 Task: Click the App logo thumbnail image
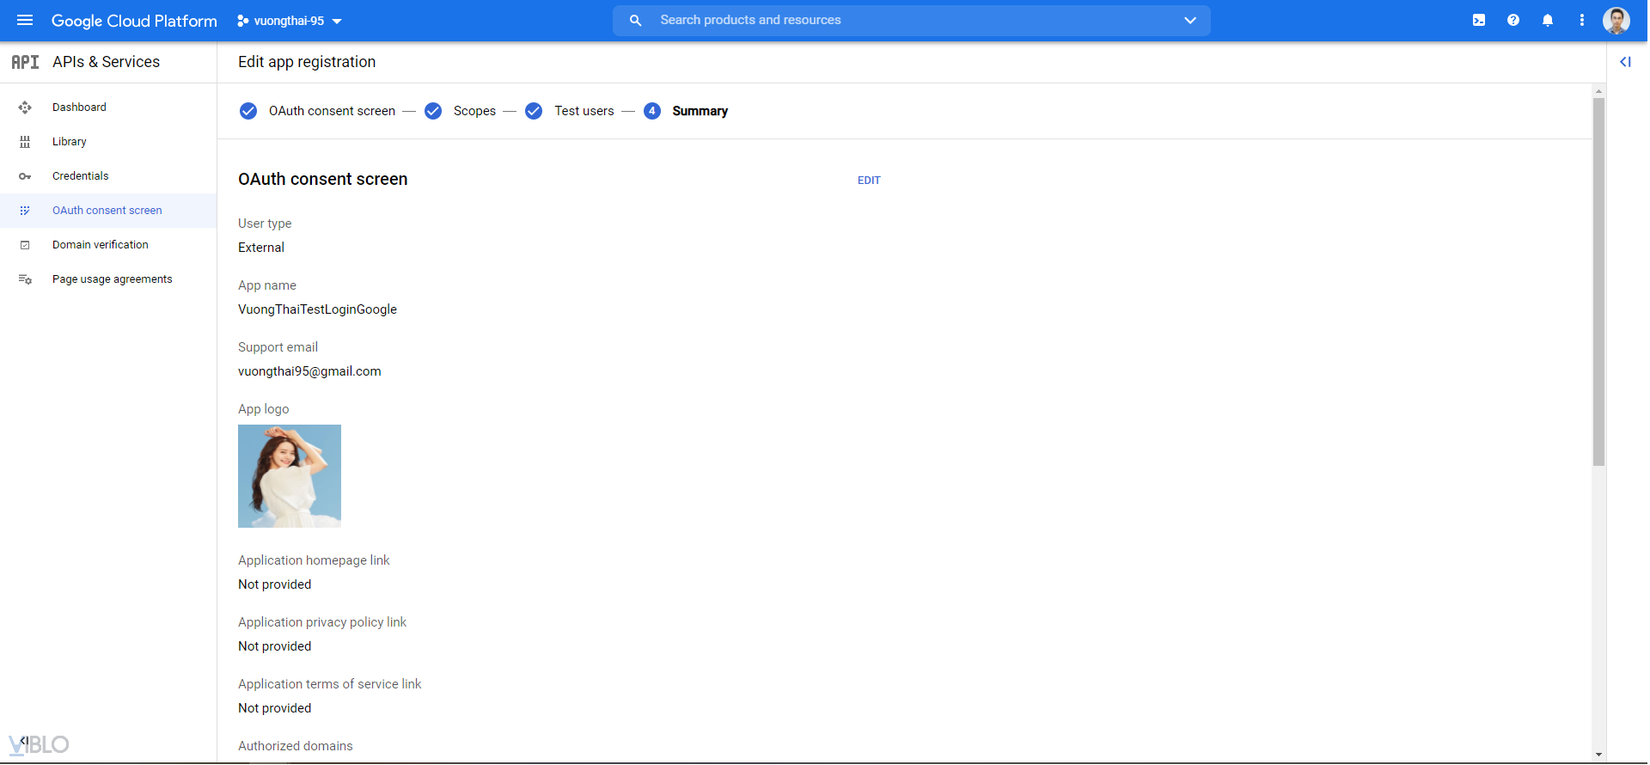(289, 476)
